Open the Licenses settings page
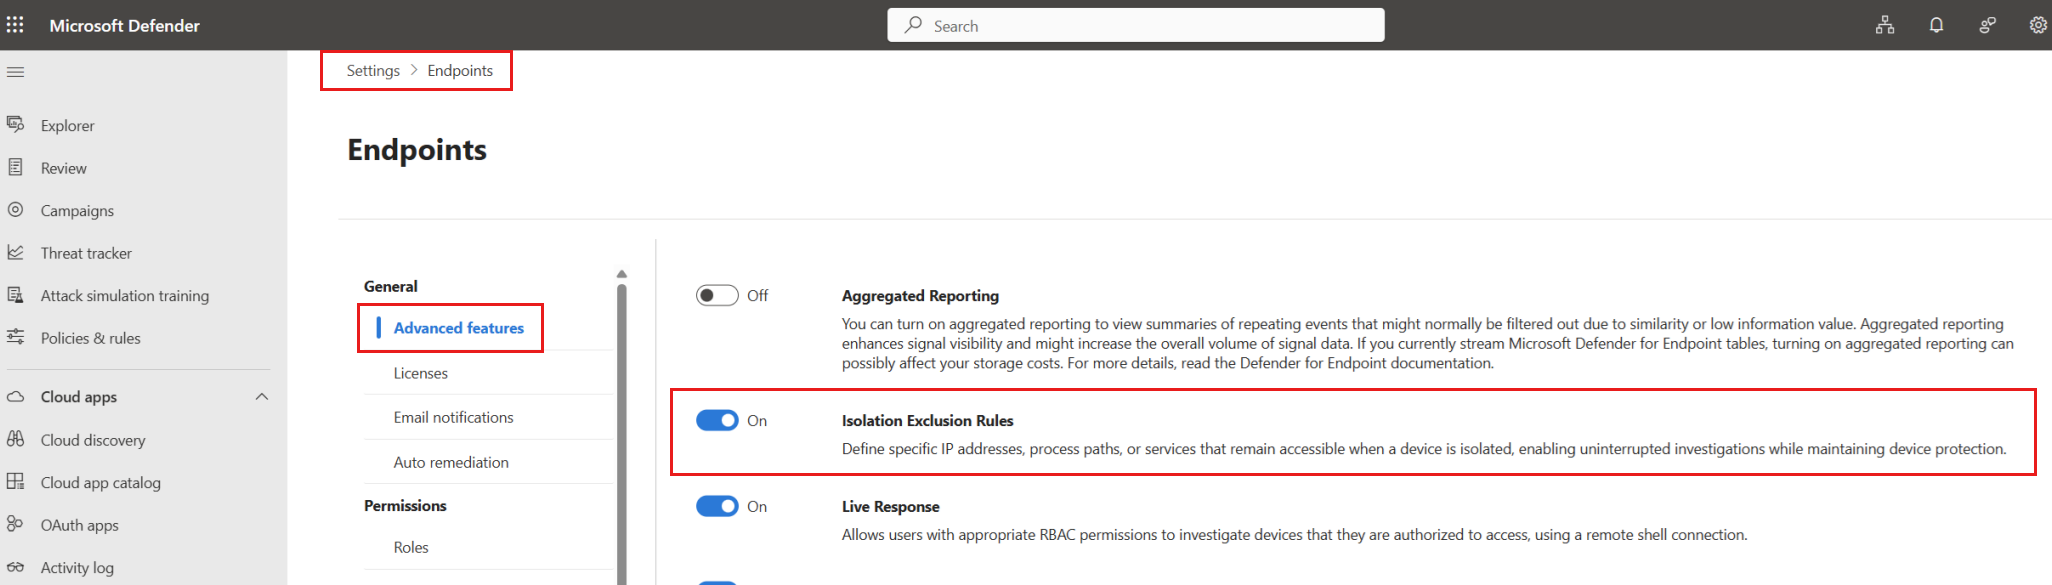This screenshot has height=585, width=2052. (420, 373)
